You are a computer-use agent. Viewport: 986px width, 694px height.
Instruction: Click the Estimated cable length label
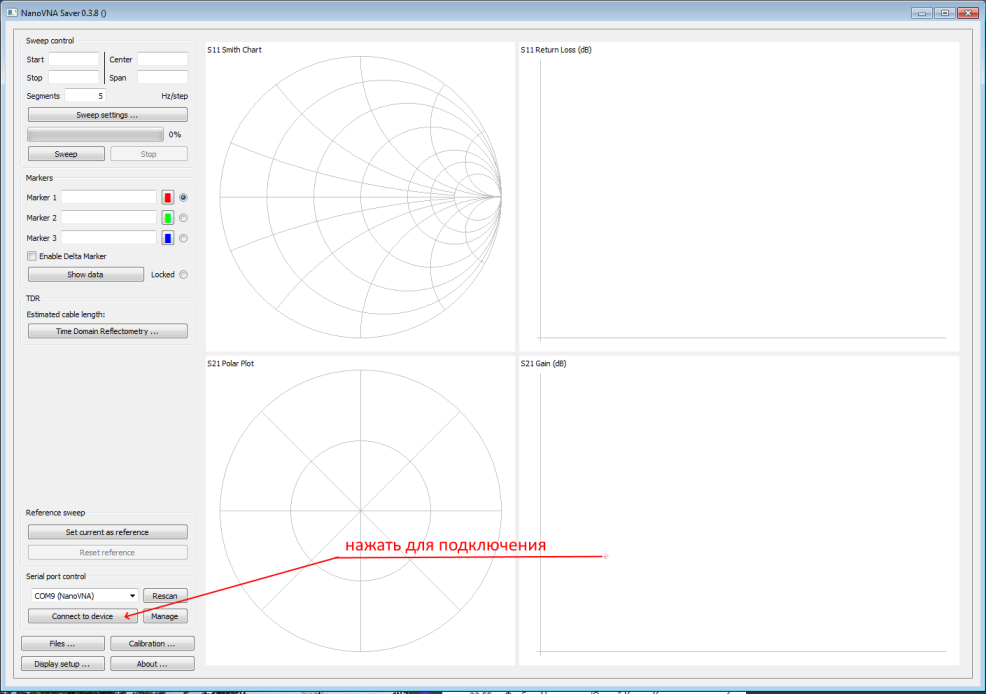(66, 314)
